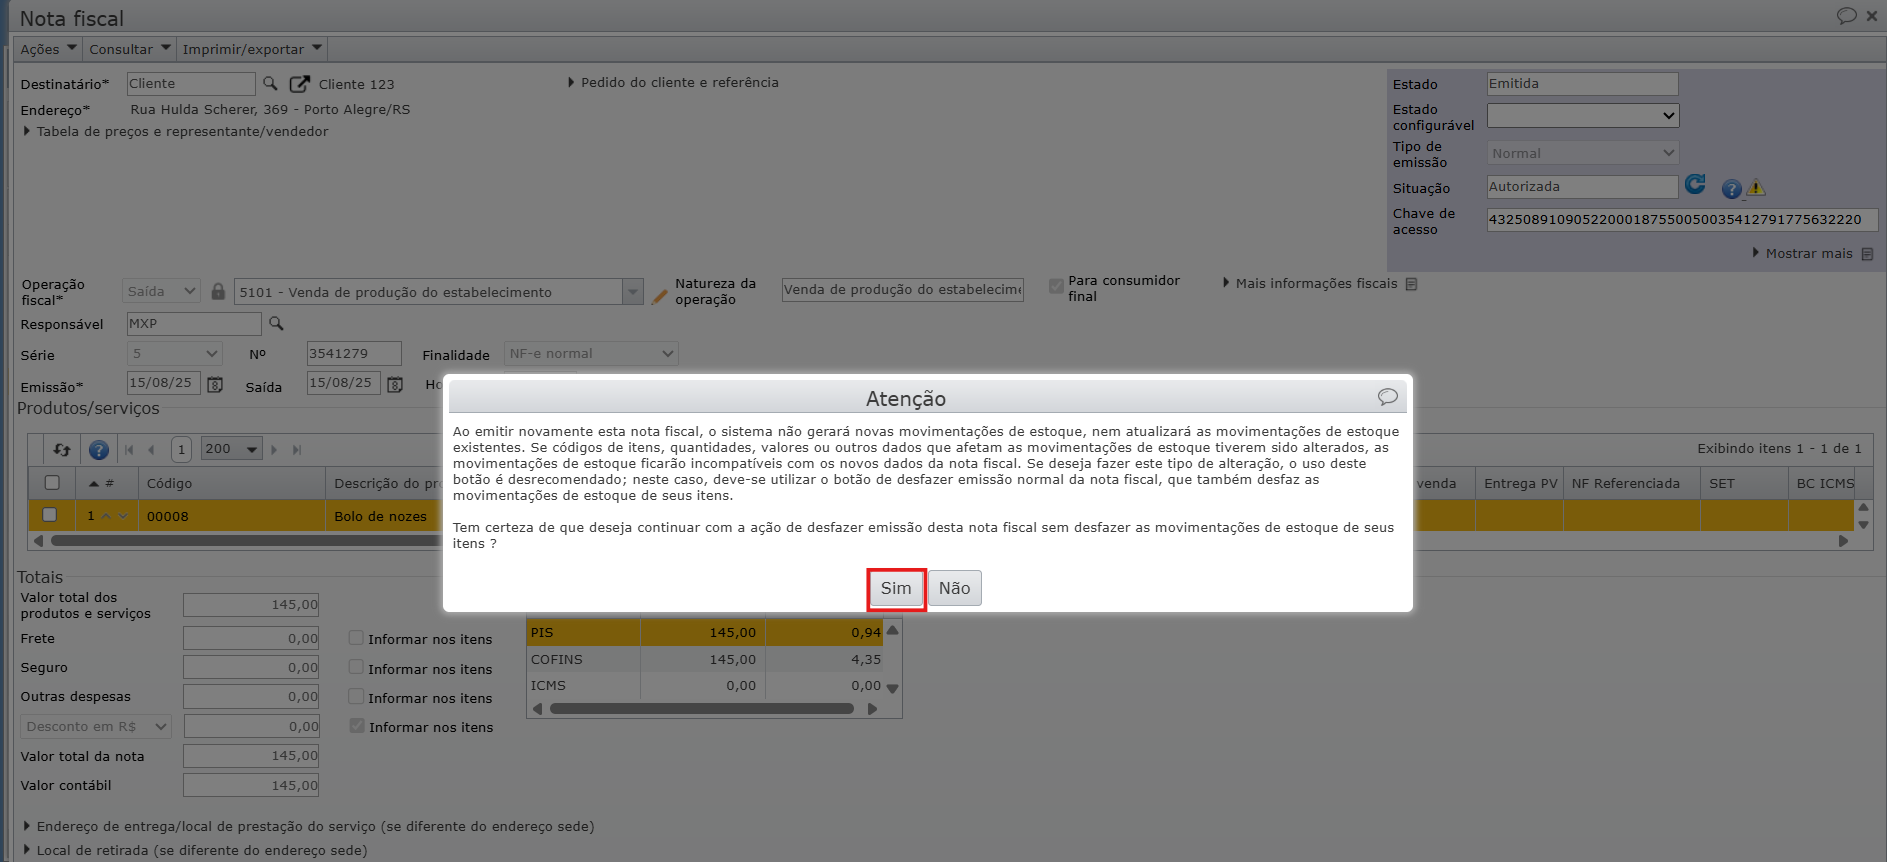
Task: Open the Estado configurável dropdown
Action: [x=1582, y=116]
